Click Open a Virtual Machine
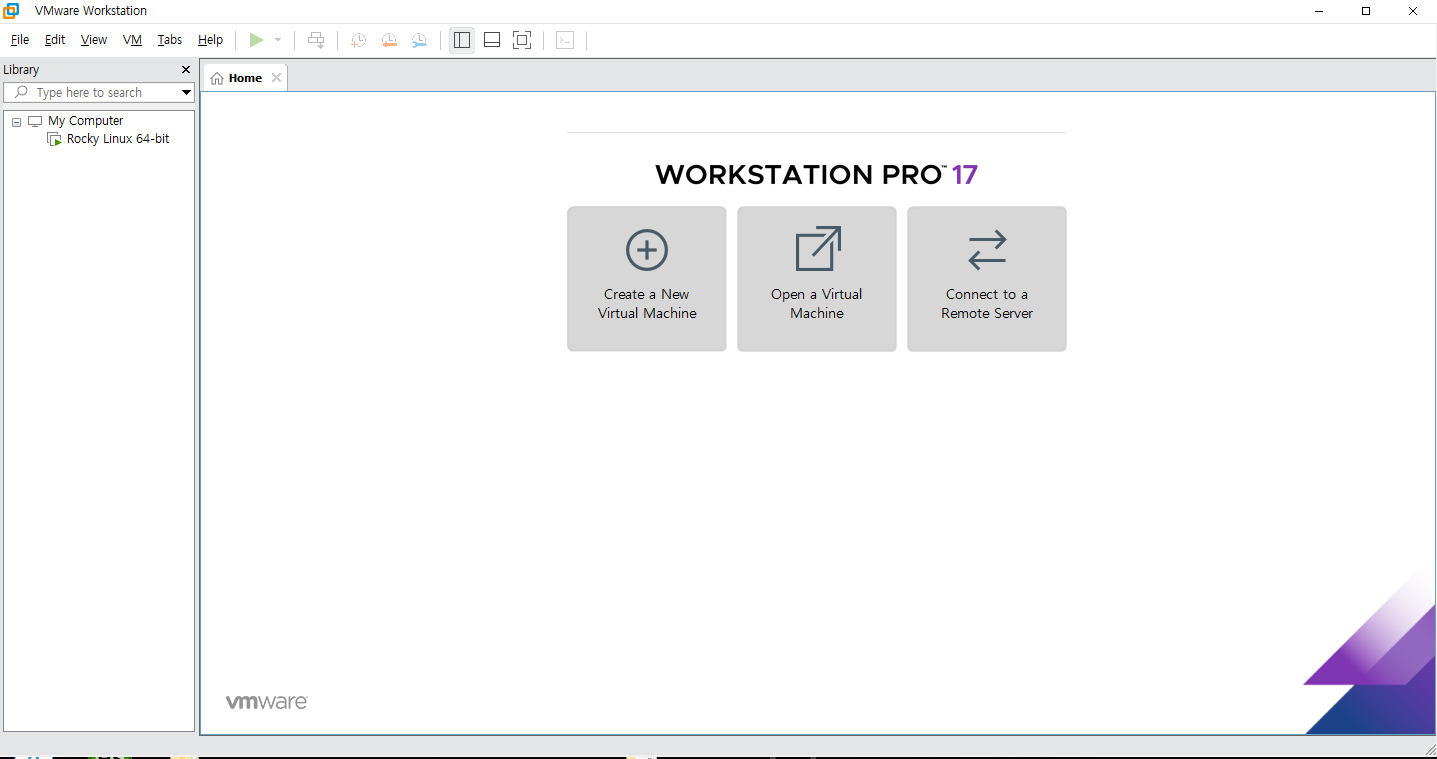Screen dimensions: 1437x759 [817, 279]
